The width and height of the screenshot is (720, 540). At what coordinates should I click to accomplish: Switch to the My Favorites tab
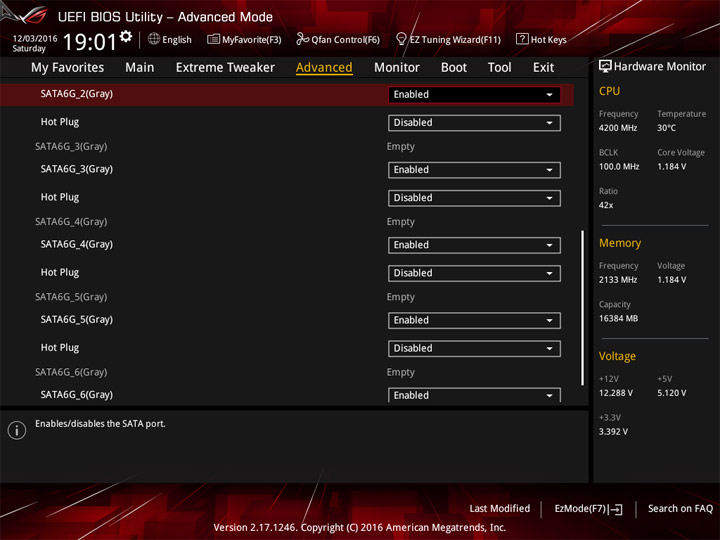pyautogui.click(x=68, y=68)
